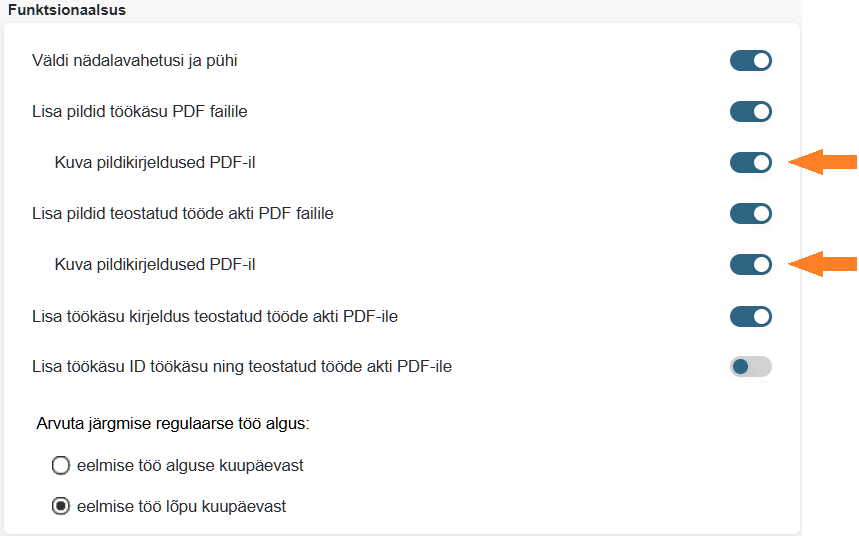
Task: Click the 'Lisa töökäsu ID töökäsu' label text
Action: pyautogui.click(x=242, y=367)
